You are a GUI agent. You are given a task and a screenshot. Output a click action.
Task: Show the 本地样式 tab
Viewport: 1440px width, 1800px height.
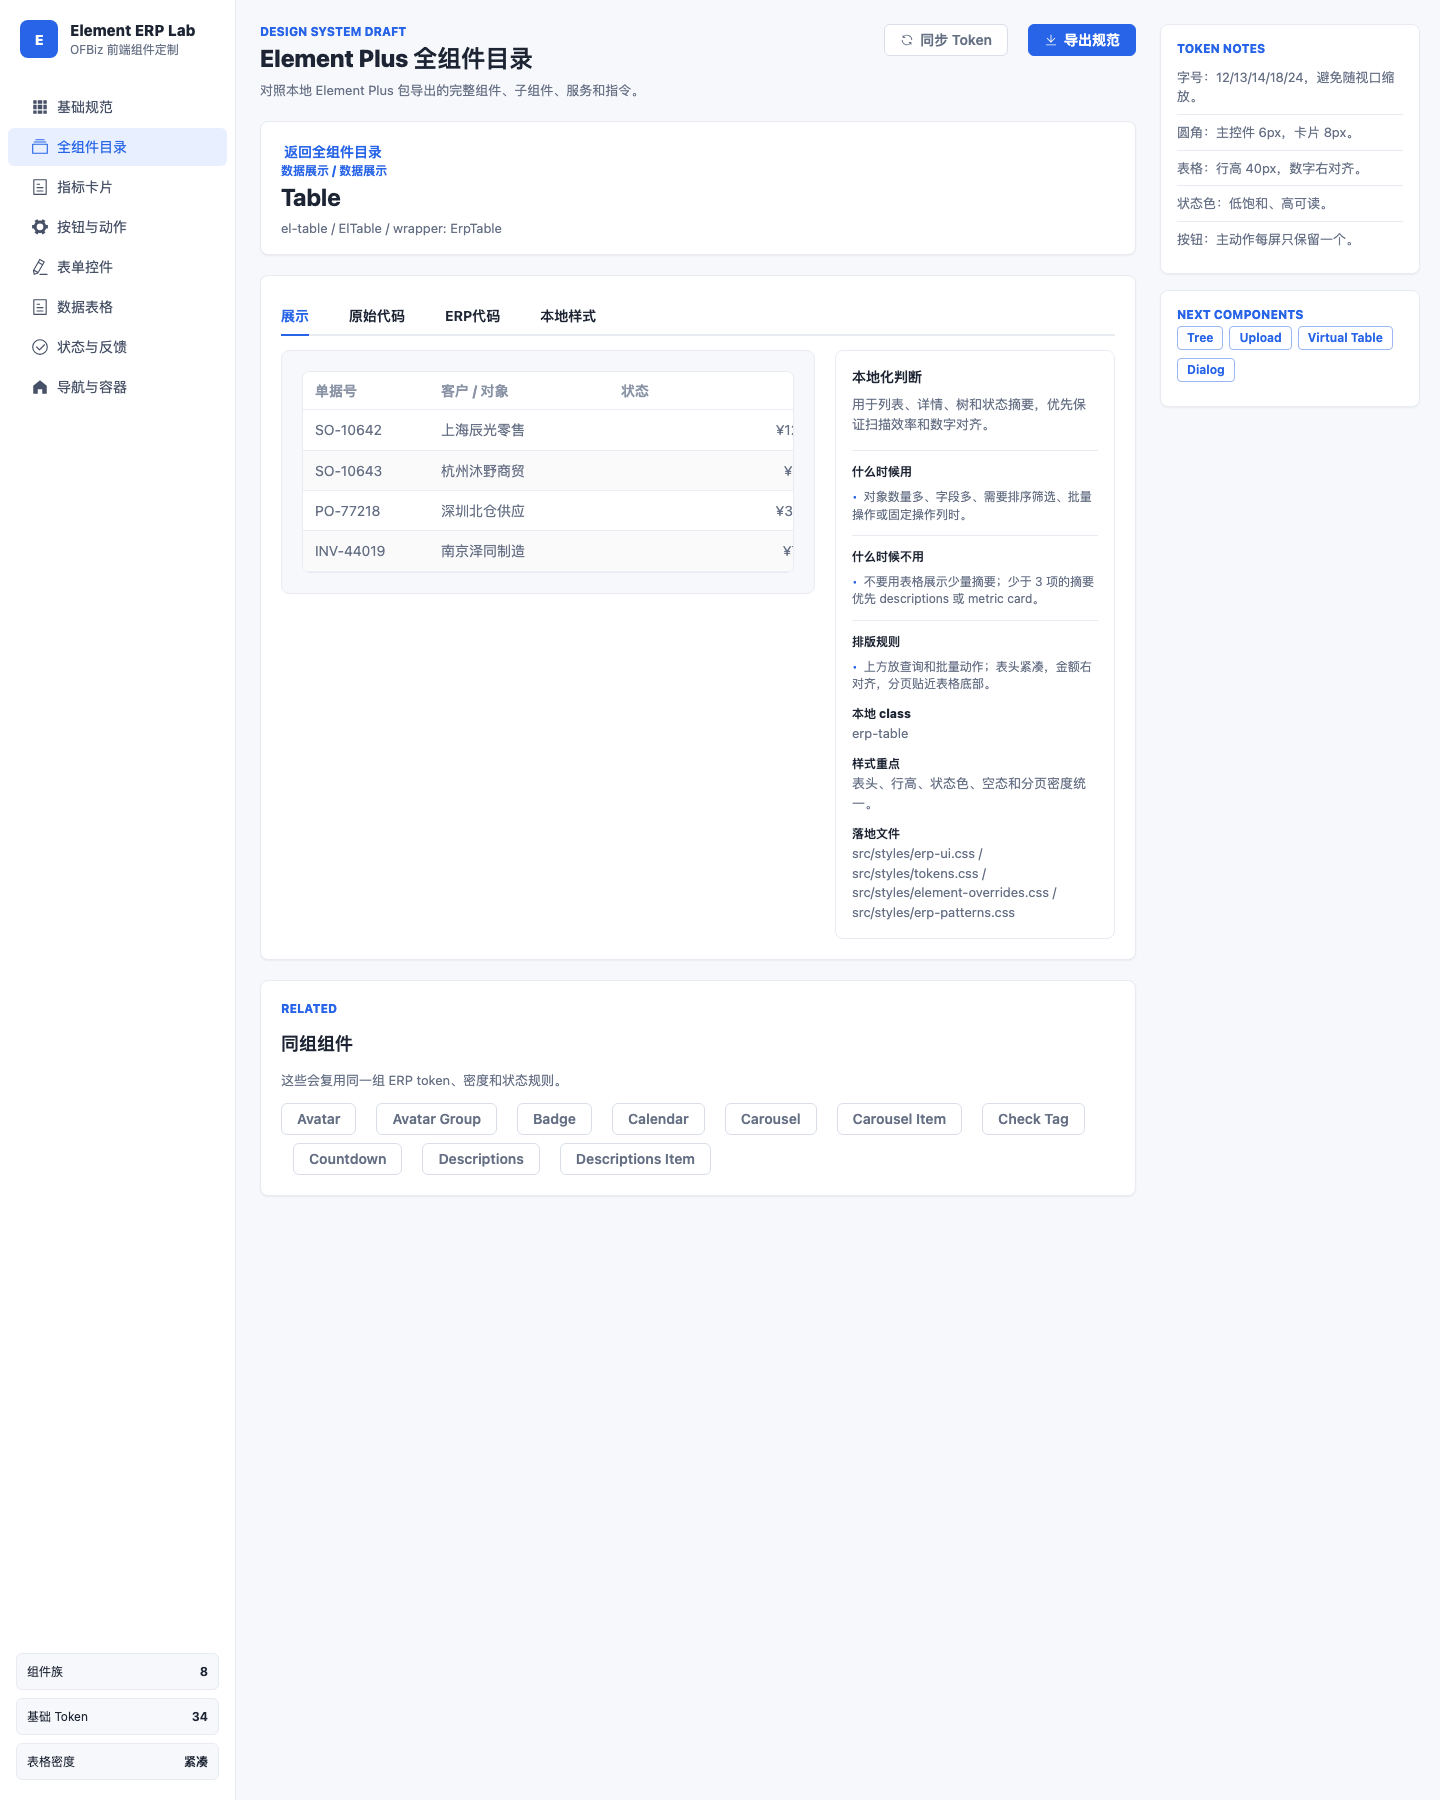pyautogui.click(x=568, y=316)
